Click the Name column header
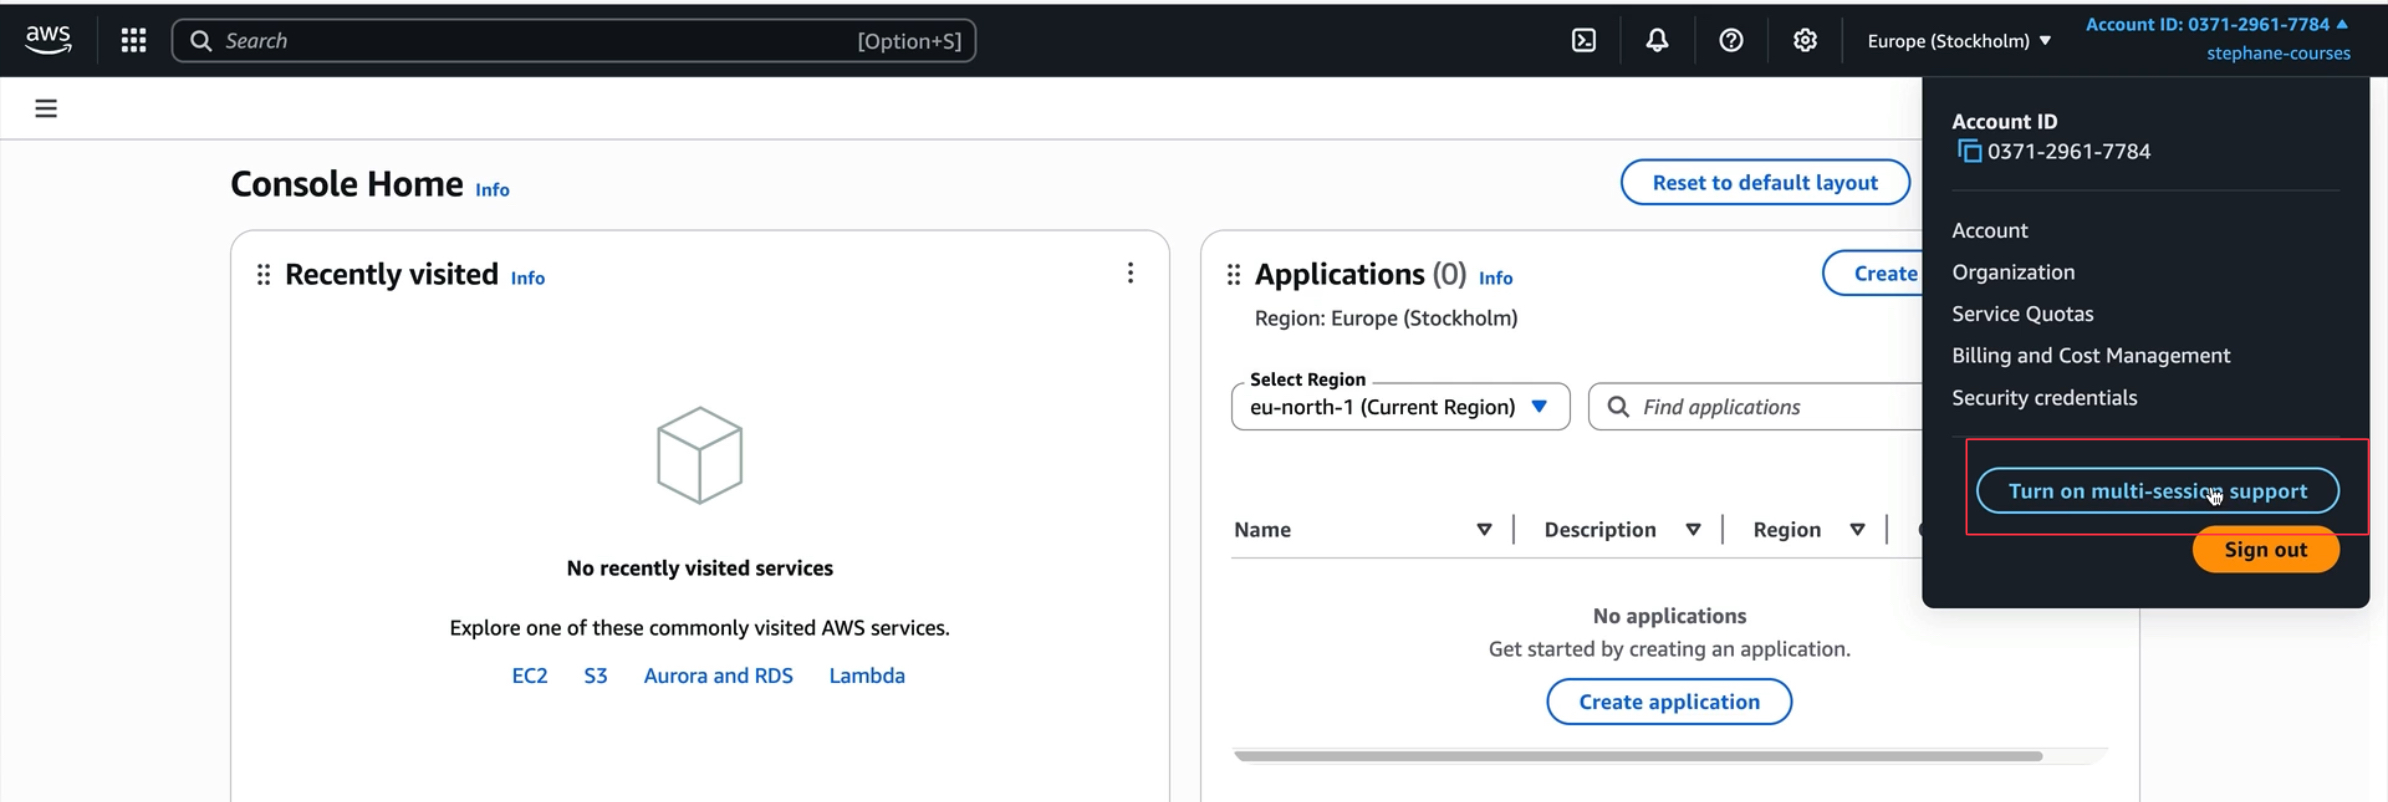The width and height of the screenshot is (2388, 802). coord(1262,529)
